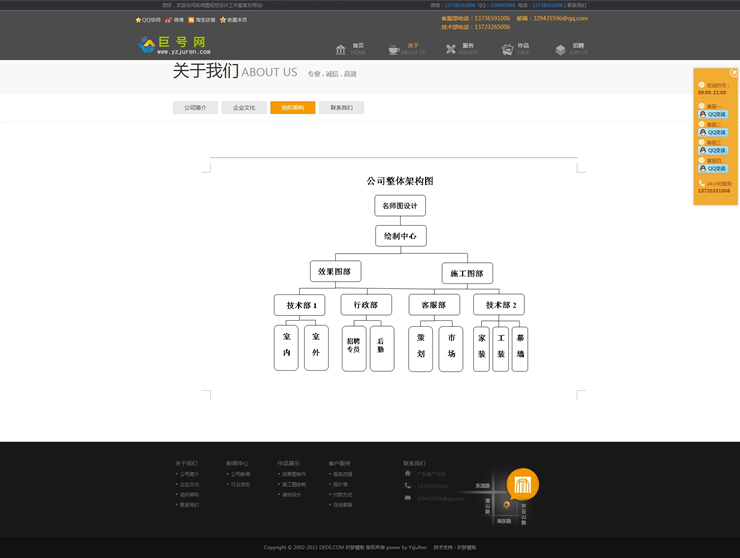Click 收藏本页 to bookmark the page
The image size is (740, 558).
tap(233, 20)
